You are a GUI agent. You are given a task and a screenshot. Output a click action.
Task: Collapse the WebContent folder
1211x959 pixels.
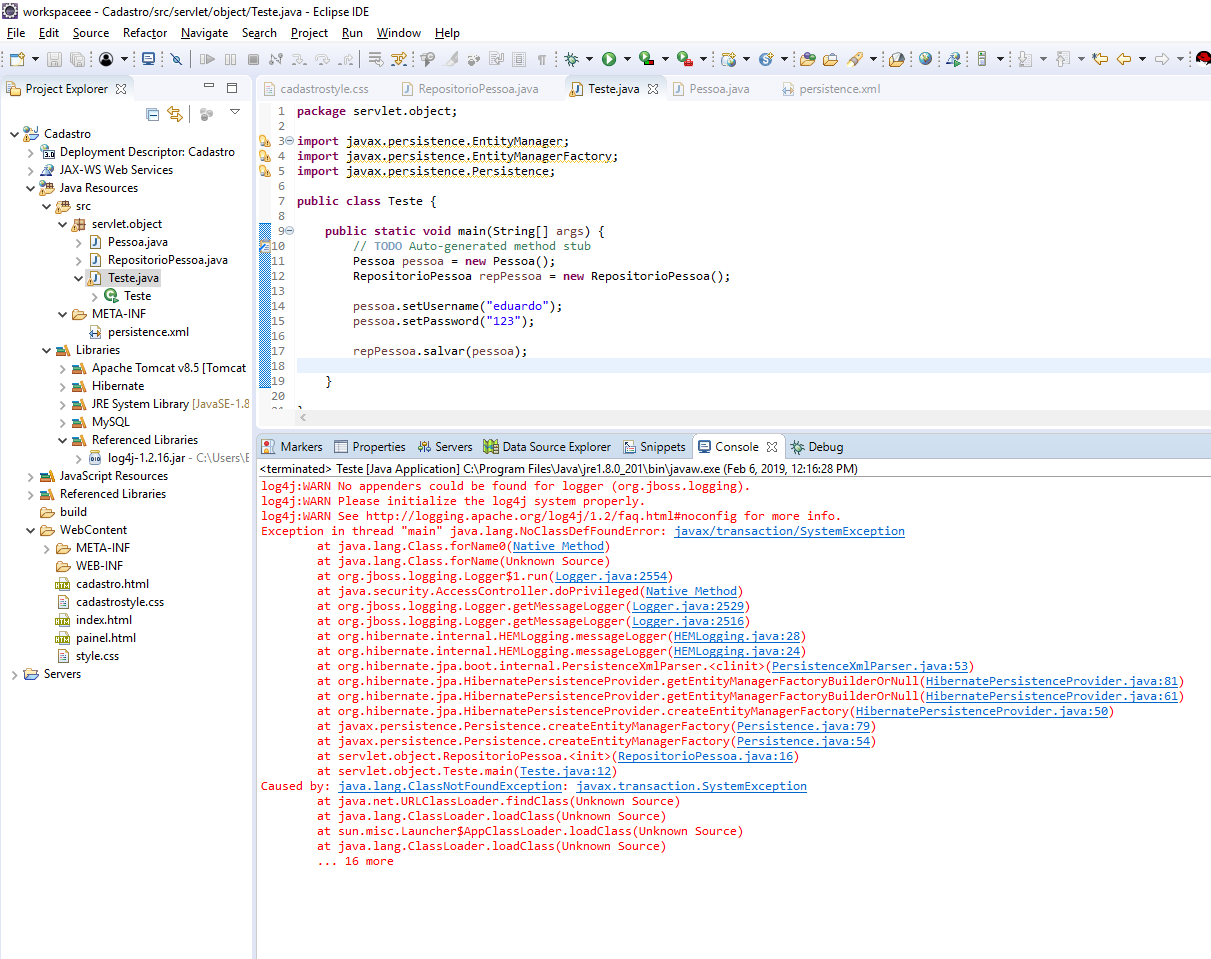point(31,530)
